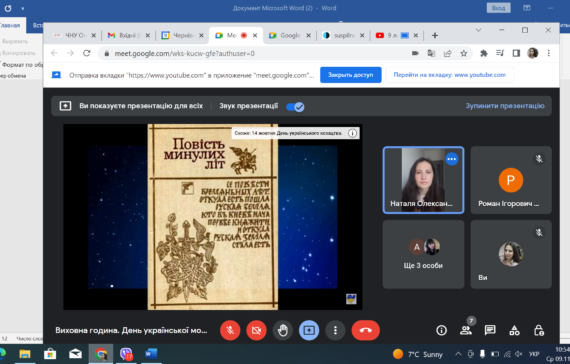Viewport: 570px width, 364px height.
Task: Click the present screen button
Action: tap(309, 330)
